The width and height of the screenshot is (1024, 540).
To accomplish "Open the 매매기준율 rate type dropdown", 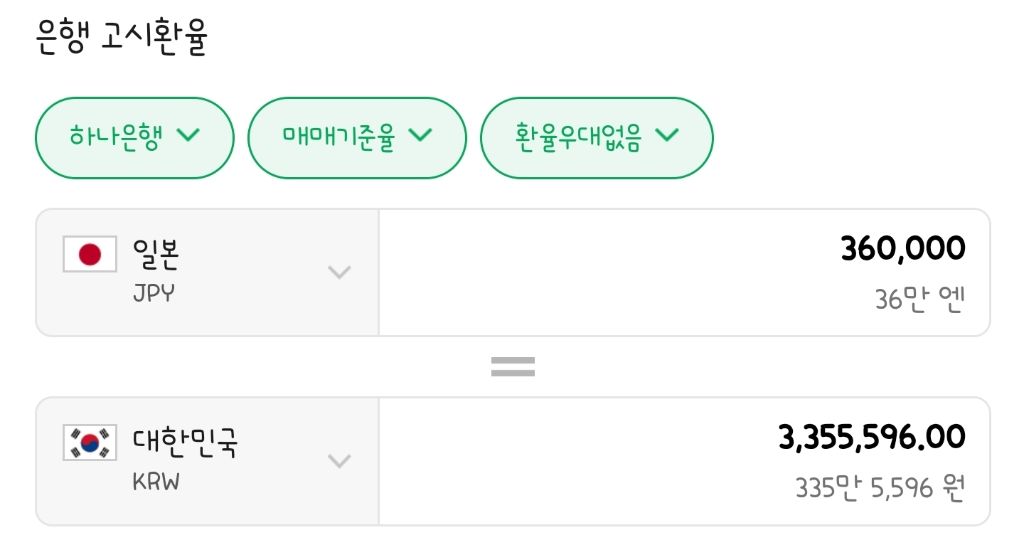I will point(356,137).
